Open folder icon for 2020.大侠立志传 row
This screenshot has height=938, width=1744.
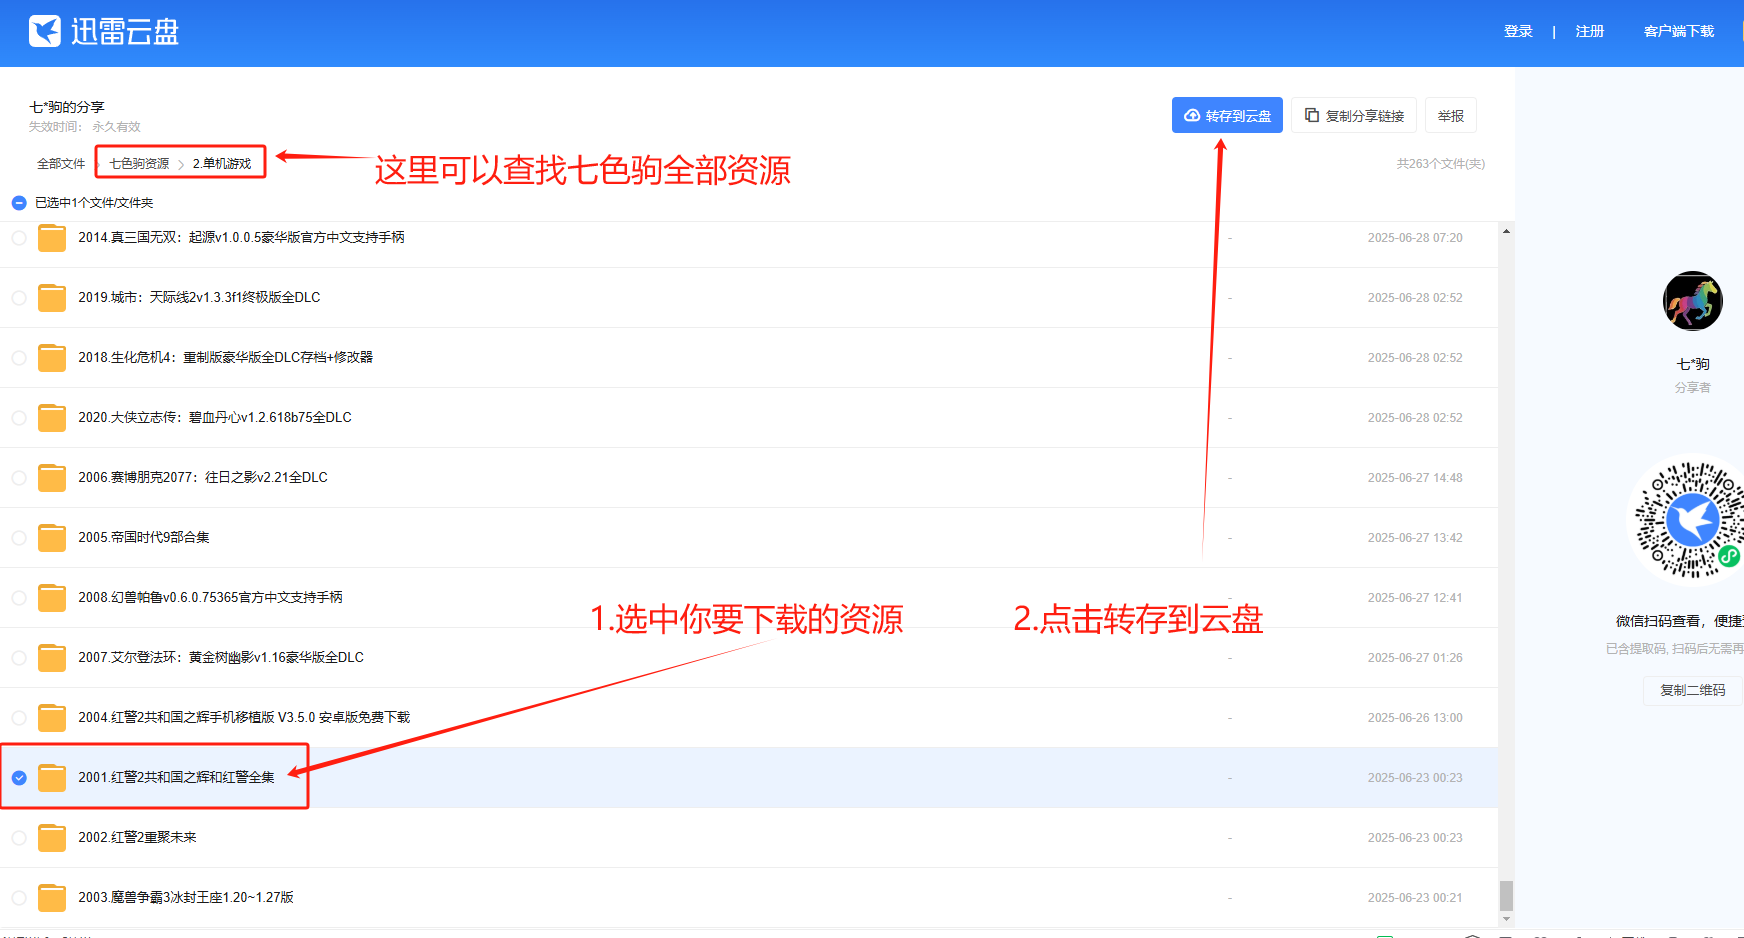[x=52, y=418]
